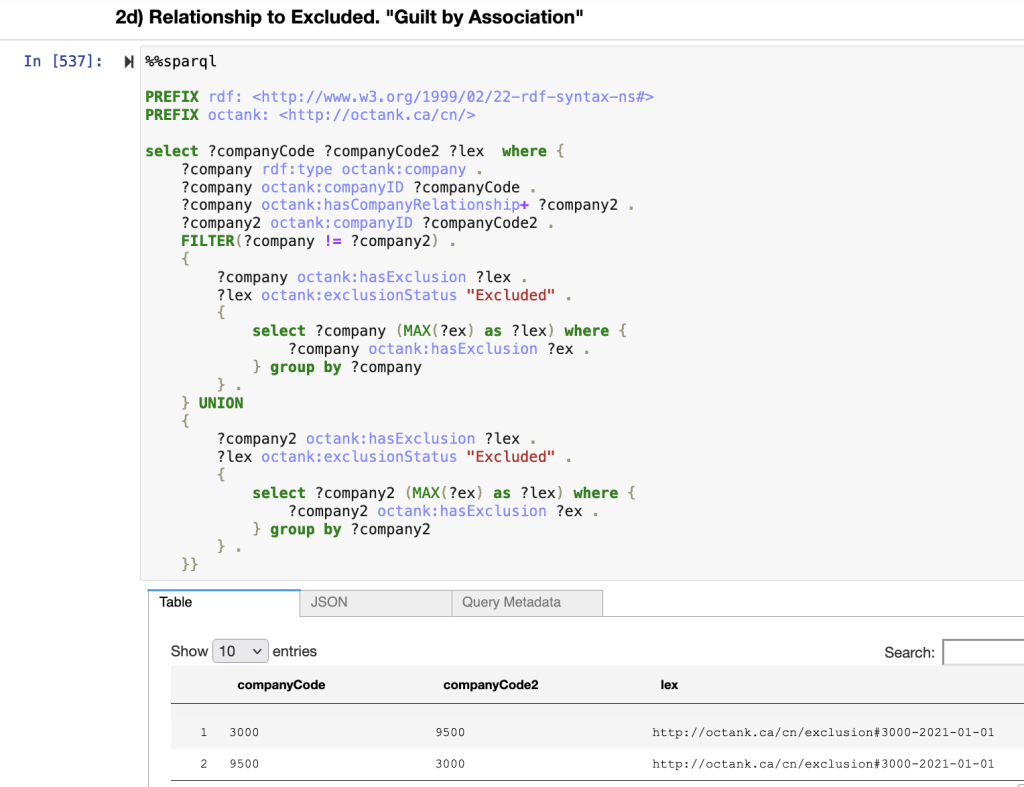1024x787 pixels.
Task: Sort by the companyCode column header
Action: 280,685
